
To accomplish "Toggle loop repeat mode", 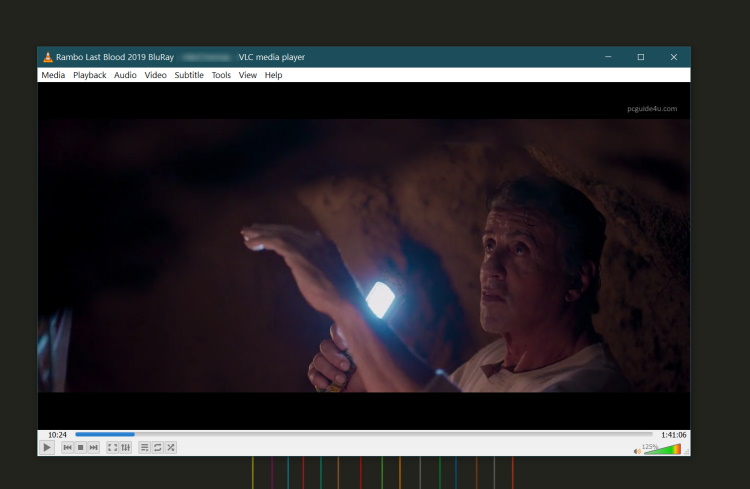I will click(158, 447).
